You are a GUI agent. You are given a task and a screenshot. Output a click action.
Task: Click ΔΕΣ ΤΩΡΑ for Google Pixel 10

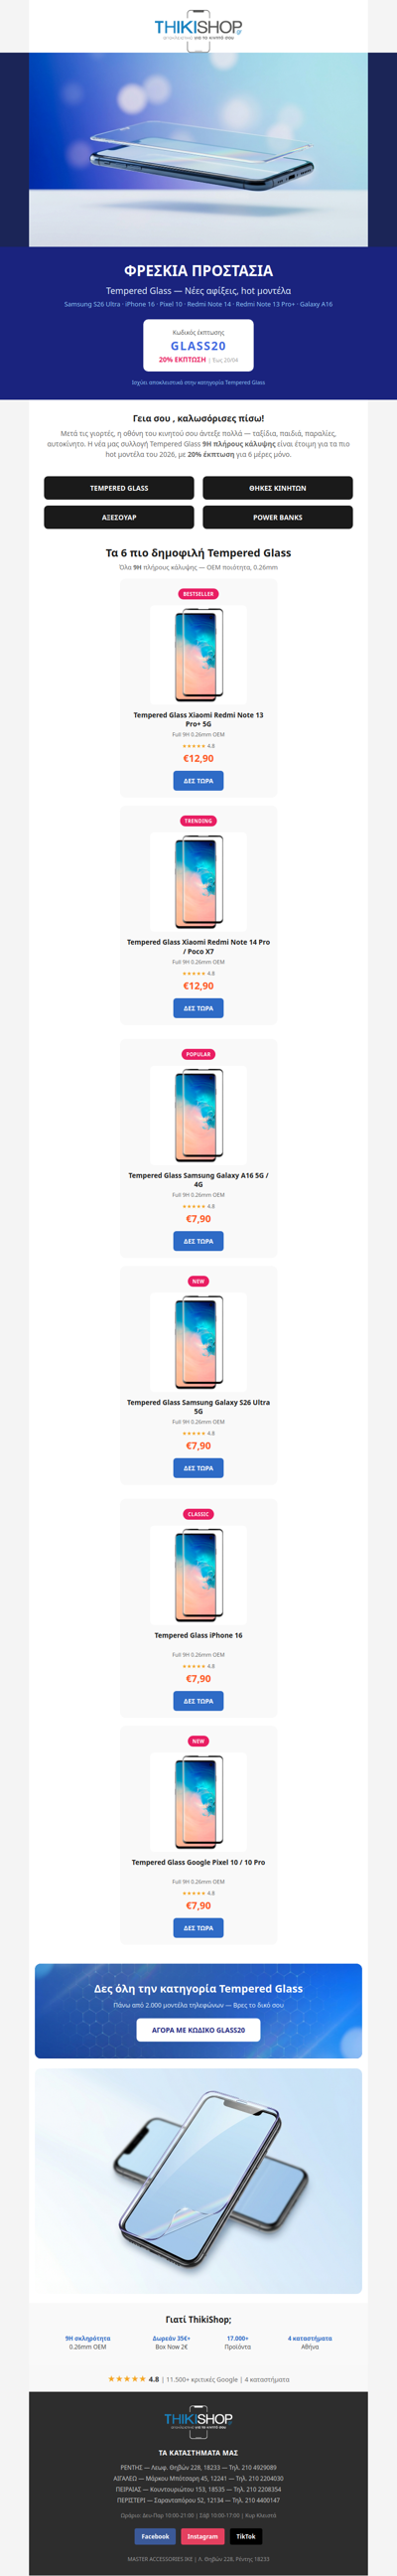click(198, 1928)
